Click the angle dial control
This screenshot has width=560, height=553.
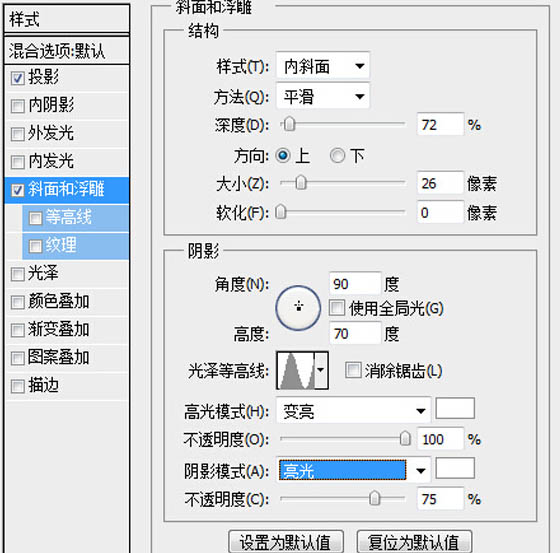[x=298, y=308]
